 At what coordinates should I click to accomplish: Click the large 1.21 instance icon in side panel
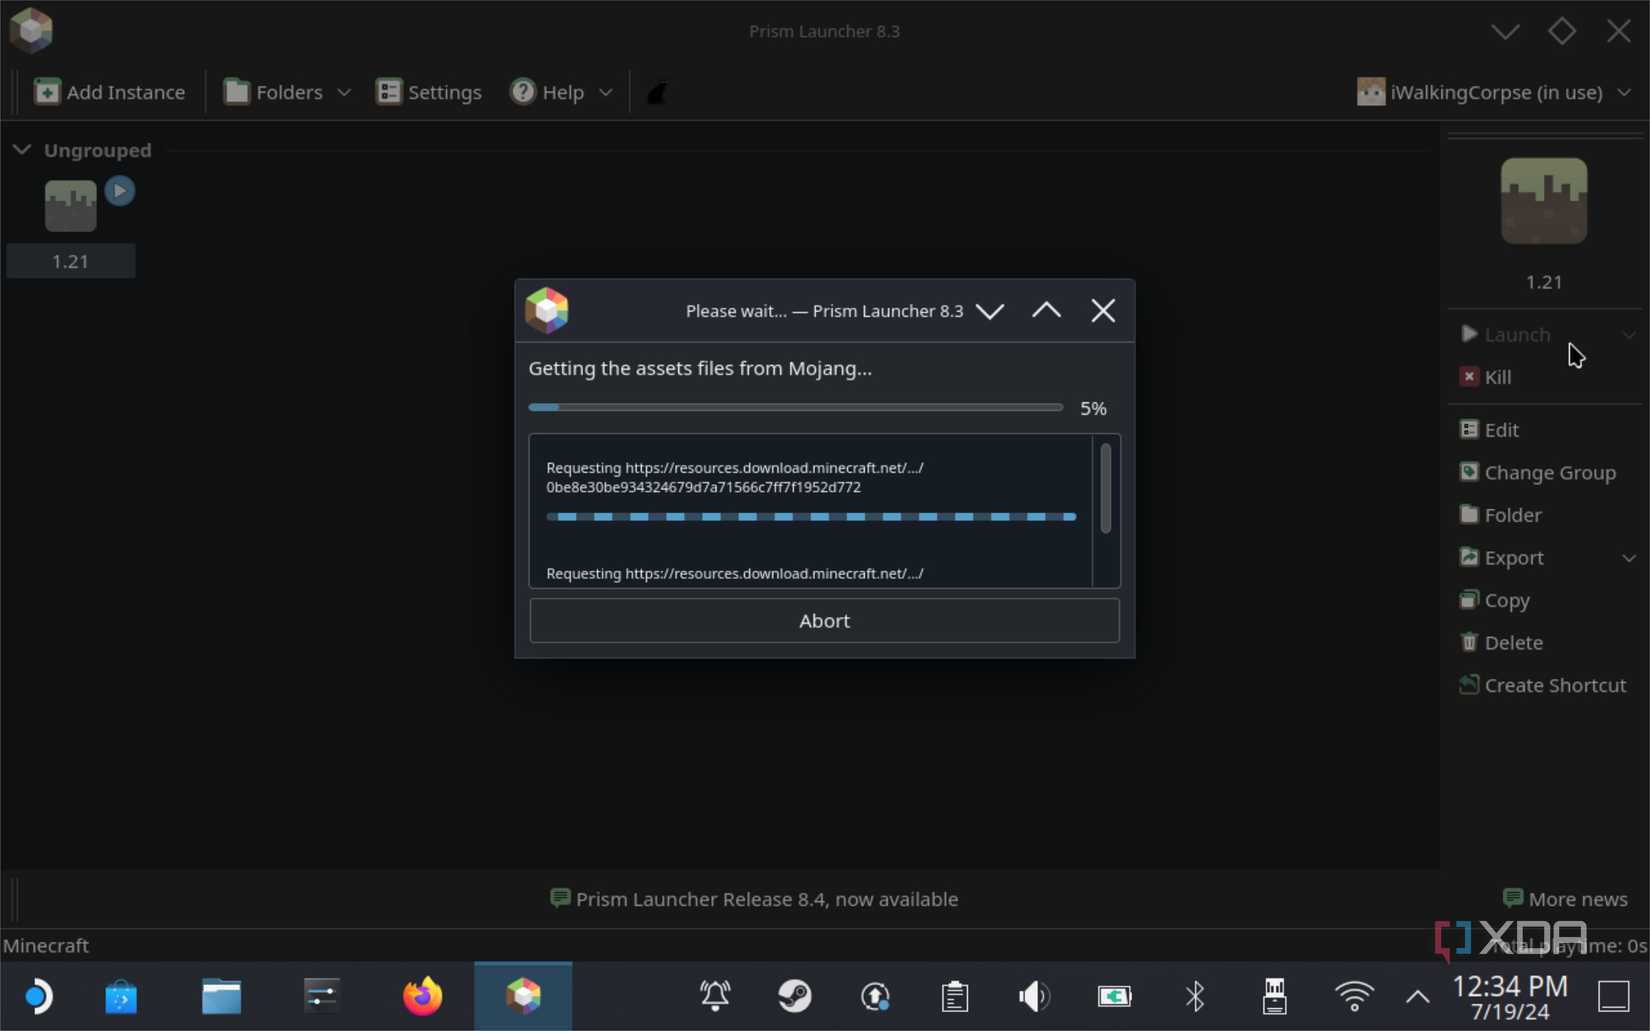click(x=1543, y=201)
